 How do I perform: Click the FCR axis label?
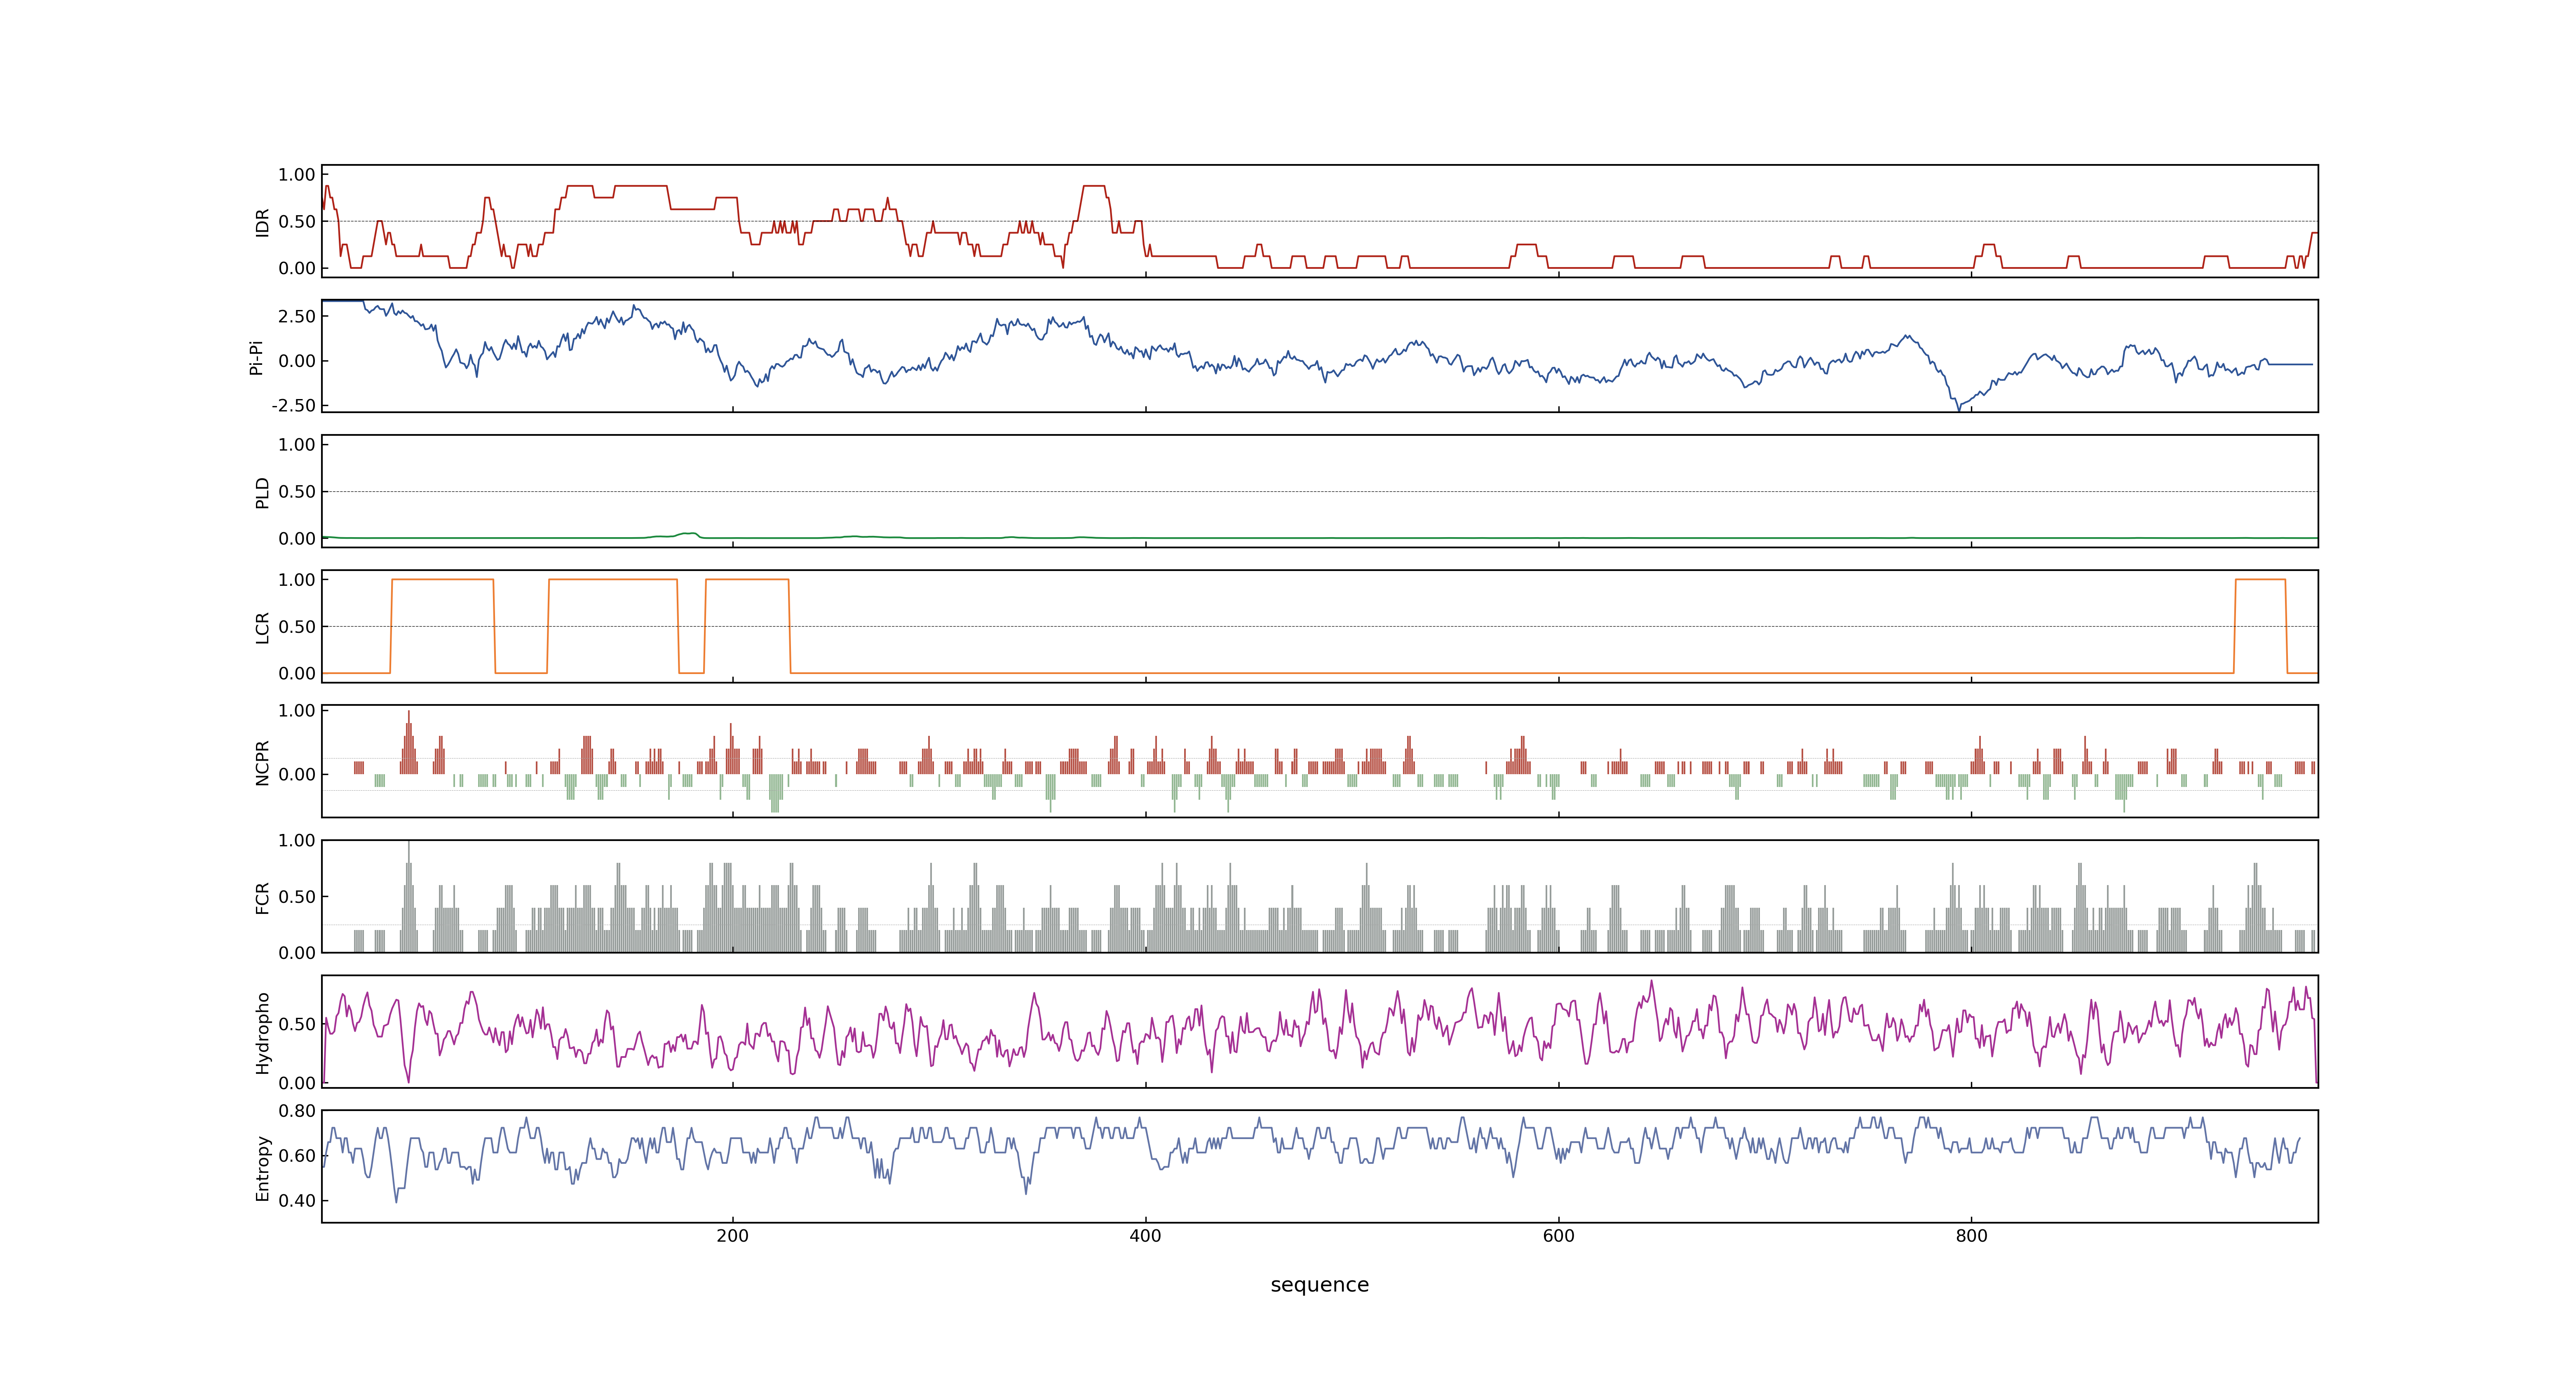pos(262,898)
